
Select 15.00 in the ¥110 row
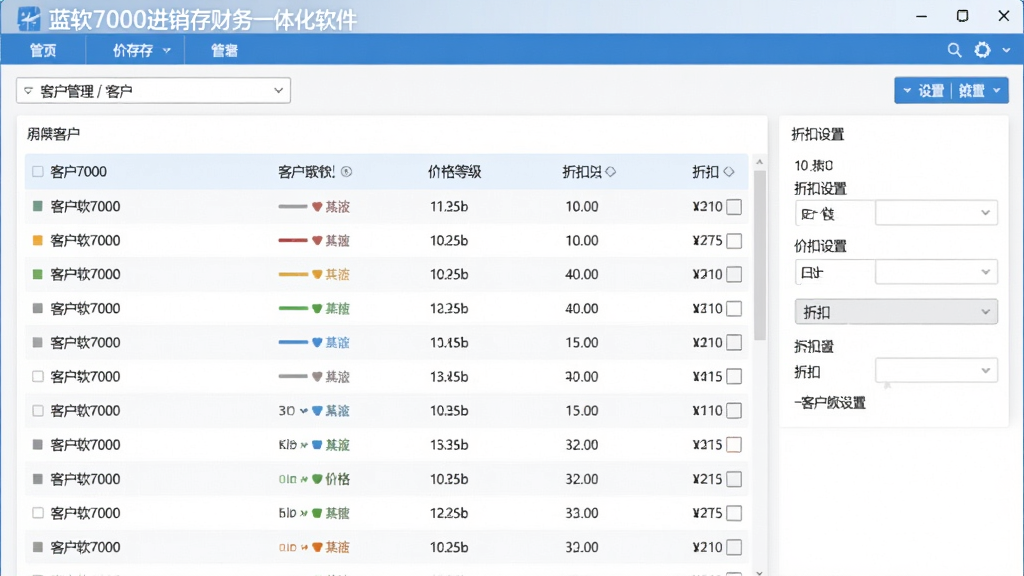pyautogui.click(x=582, y=411)
